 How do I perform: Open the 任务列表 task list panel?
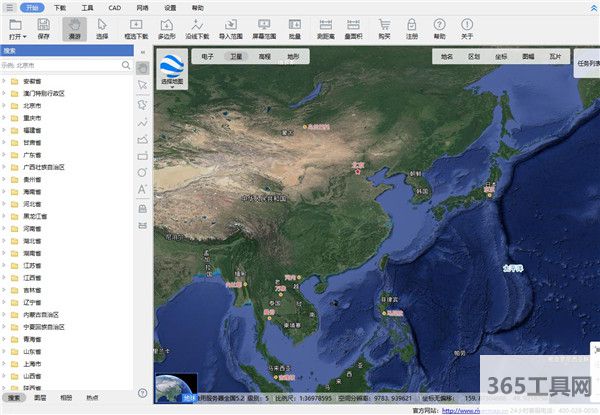tap(587, 62)
